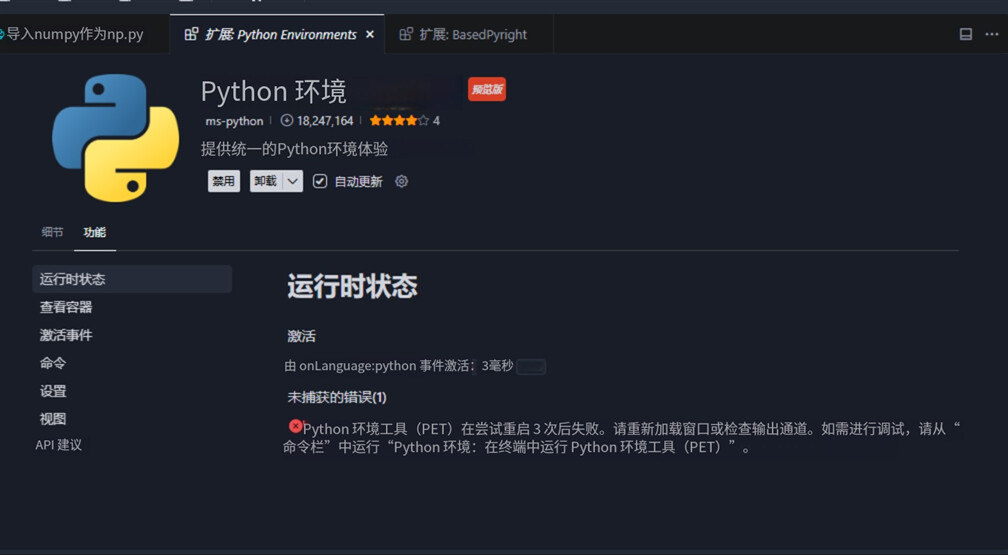This screenshot has height=555, width=1008.
Task: Click the Python logo extension icon
Action: (115, 138)
